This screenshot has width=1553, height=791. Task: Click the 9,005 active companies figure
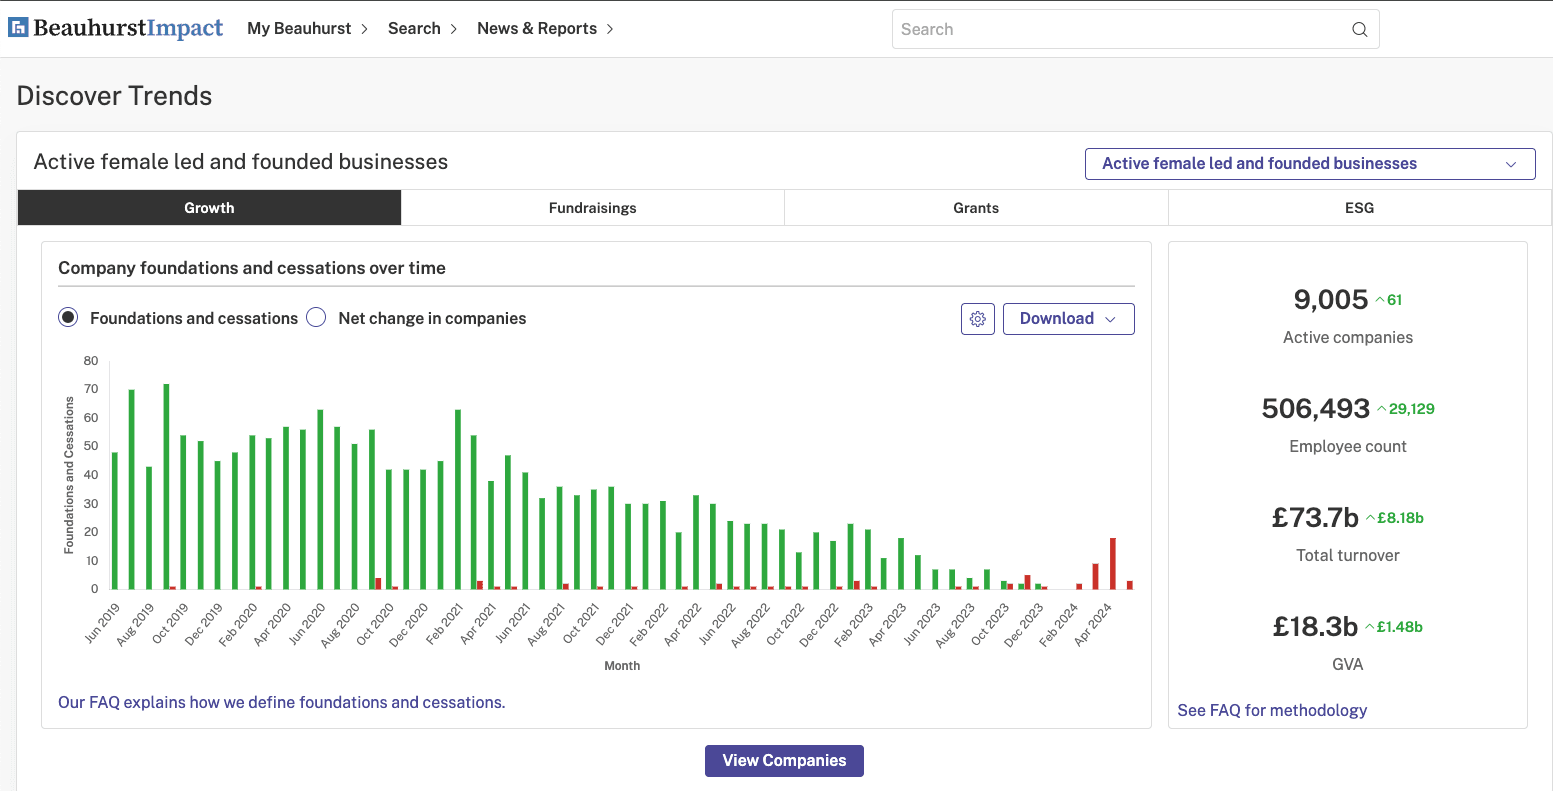coord(1330,299)
